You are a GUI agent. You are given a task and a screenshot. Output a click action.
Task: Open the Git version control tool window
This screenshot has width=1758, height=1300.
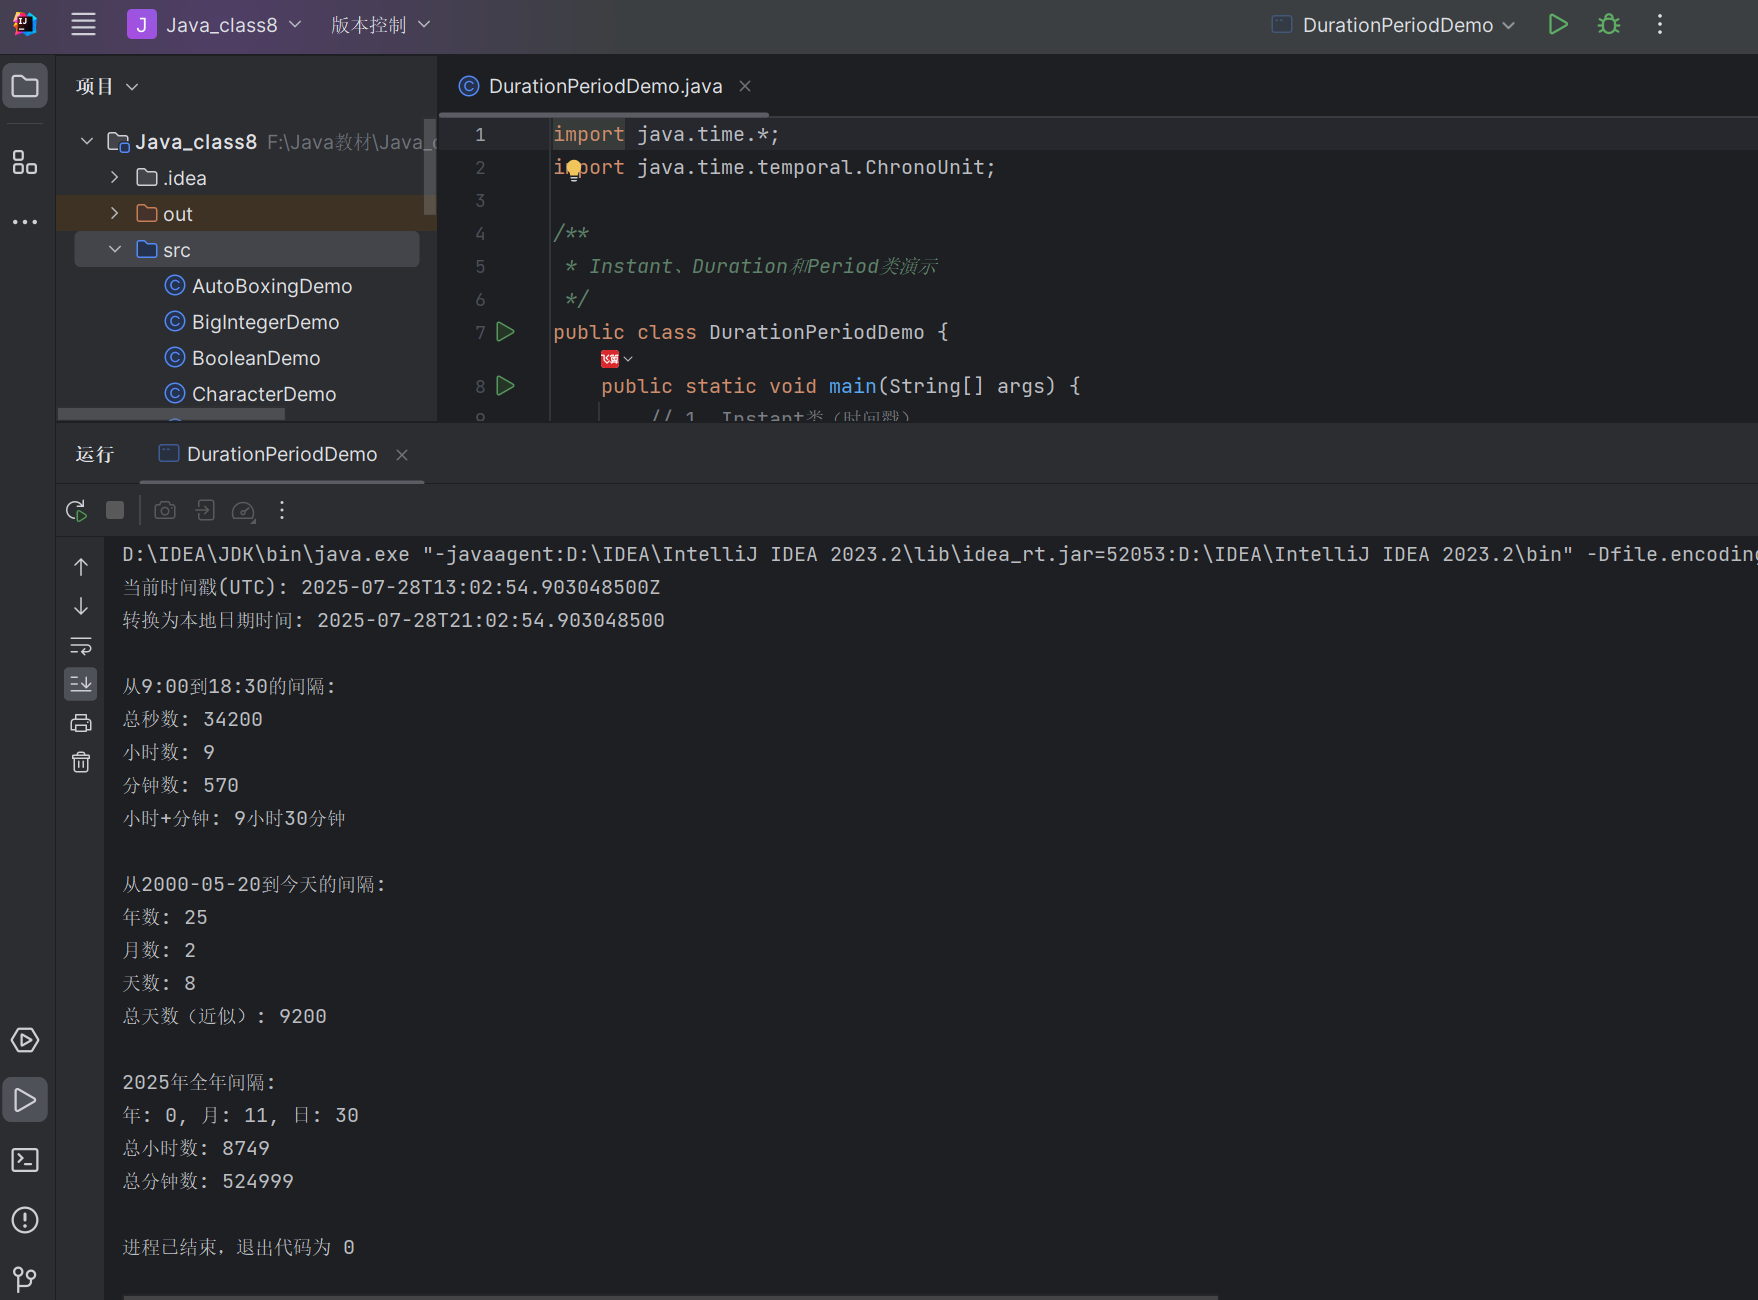click(x=25, y=1278)
